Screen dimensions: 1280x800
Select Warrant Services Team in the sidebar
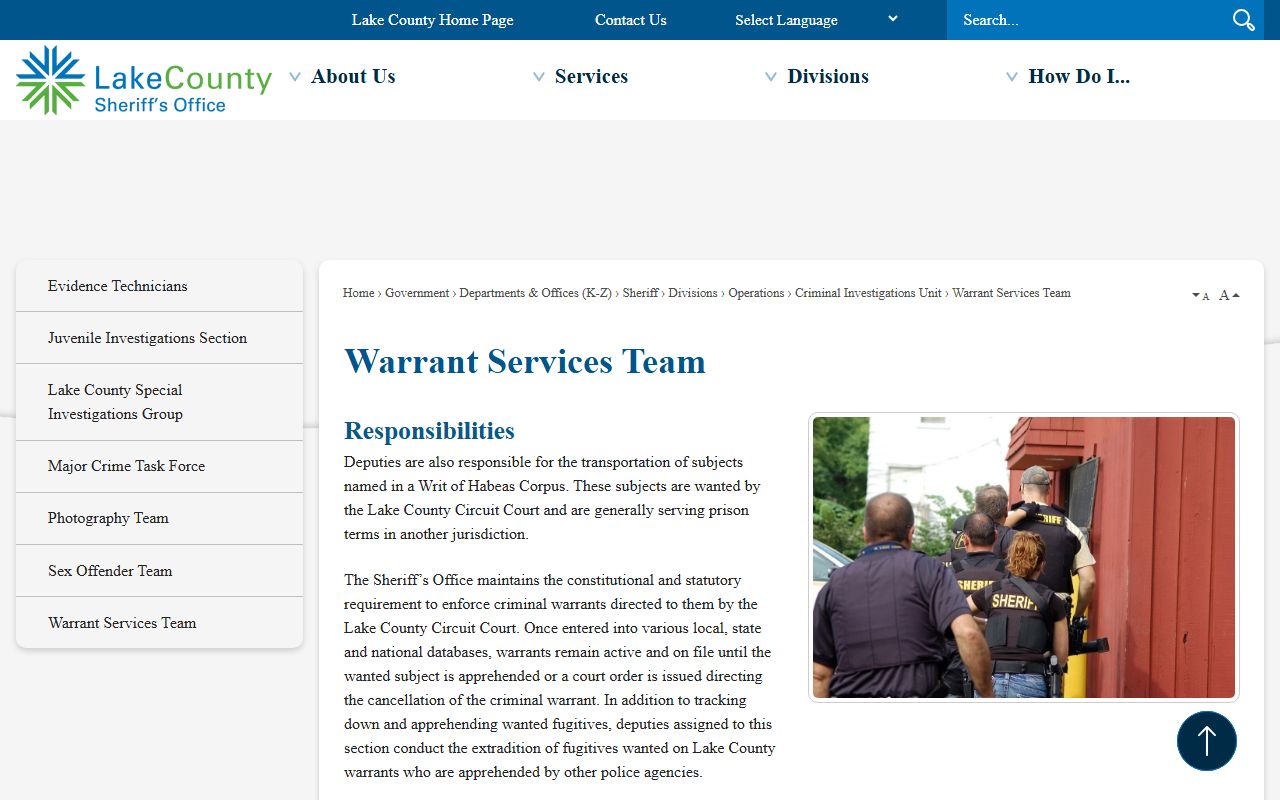(159, 623)
